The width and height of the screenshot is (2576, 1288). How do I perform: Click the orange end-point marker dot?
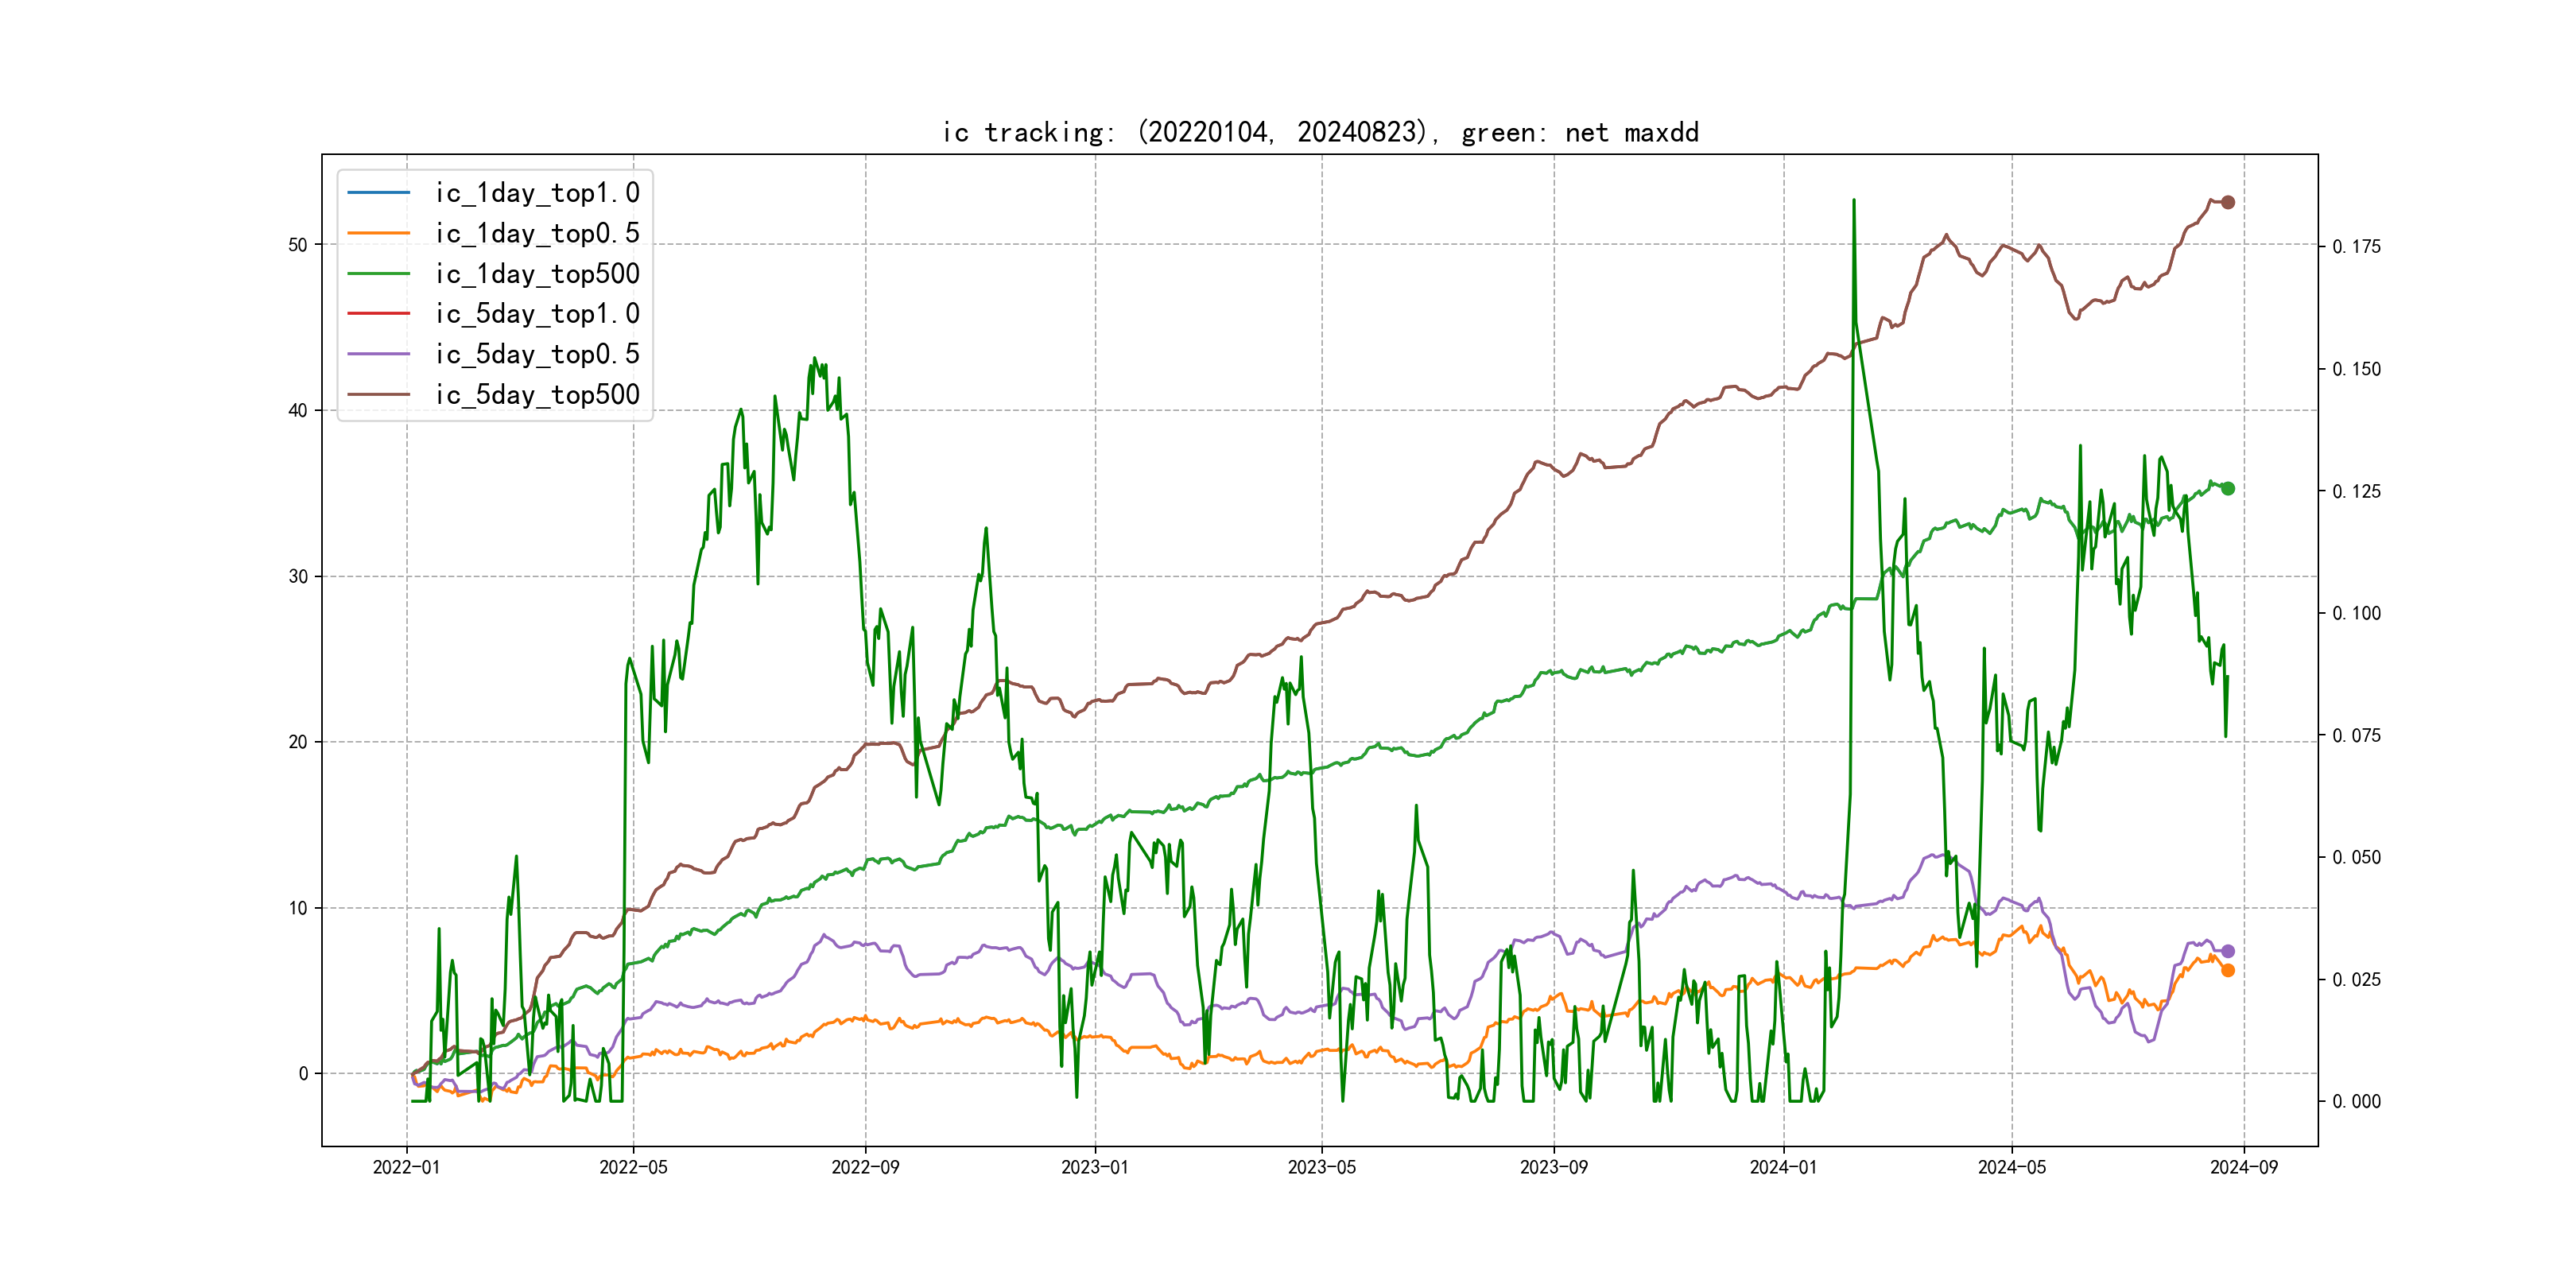coord(2227,970)
